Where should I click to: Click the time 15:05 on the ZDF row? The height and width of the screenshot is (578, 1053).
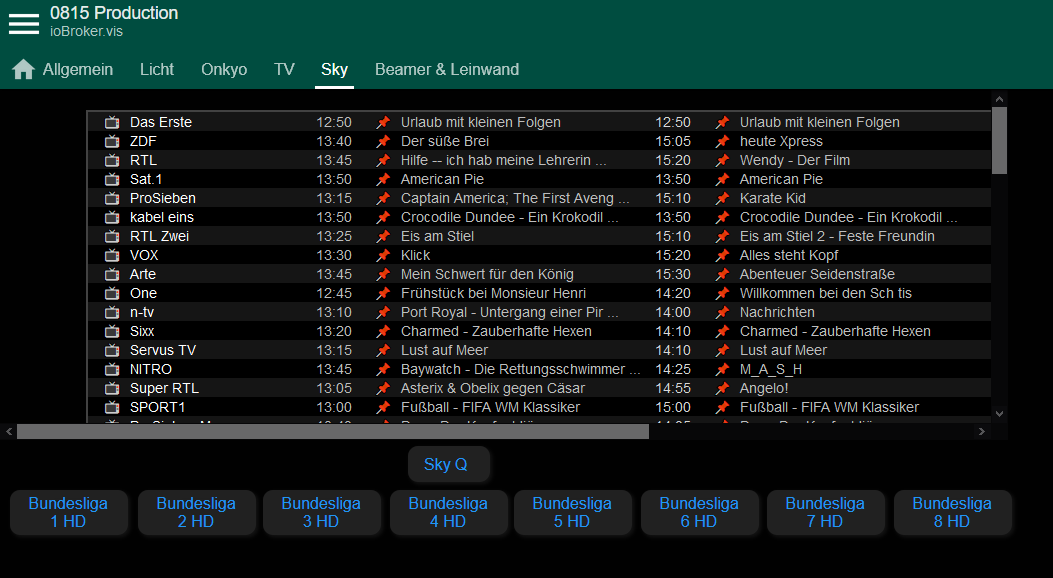click(x=673, y=141)
